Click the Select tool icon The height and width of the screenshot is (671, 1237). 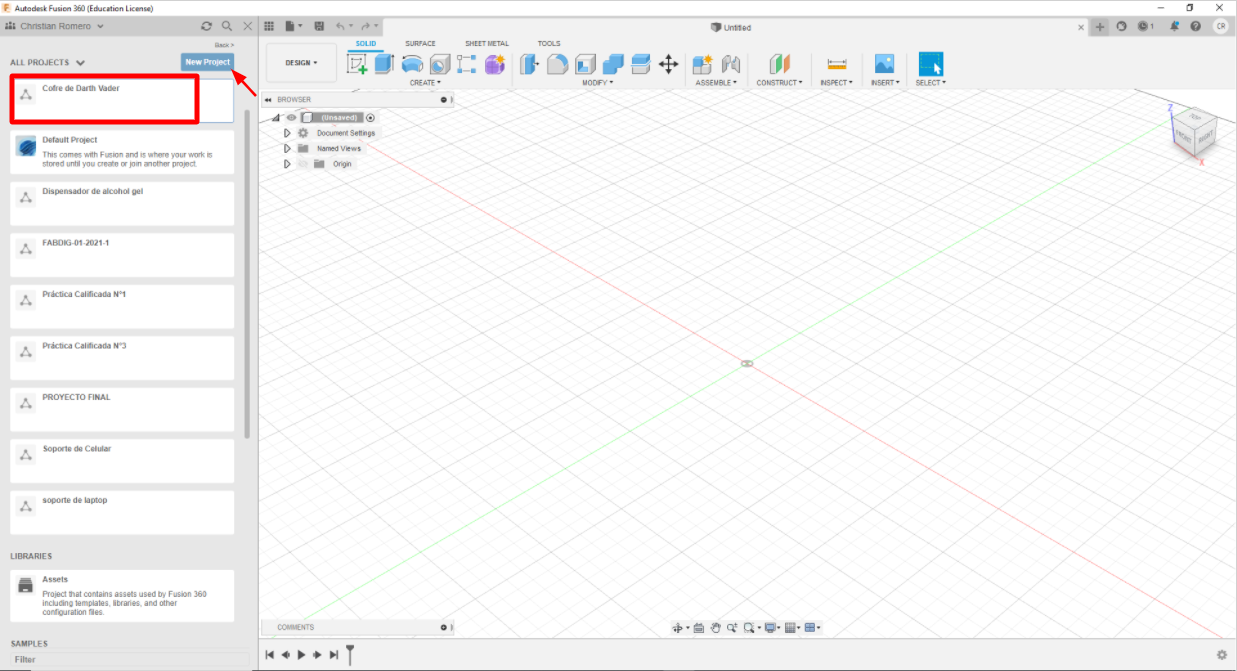(x=931, y=64)
